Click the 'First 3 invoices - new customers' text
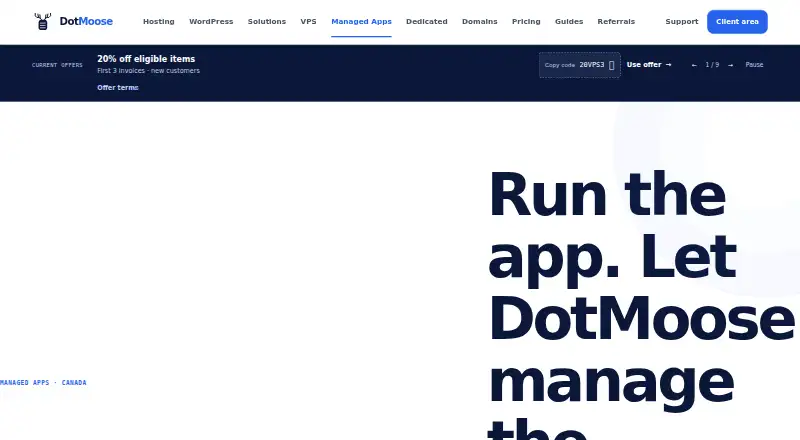The width and height of the screenshot is (800, 440). (148, 70)
